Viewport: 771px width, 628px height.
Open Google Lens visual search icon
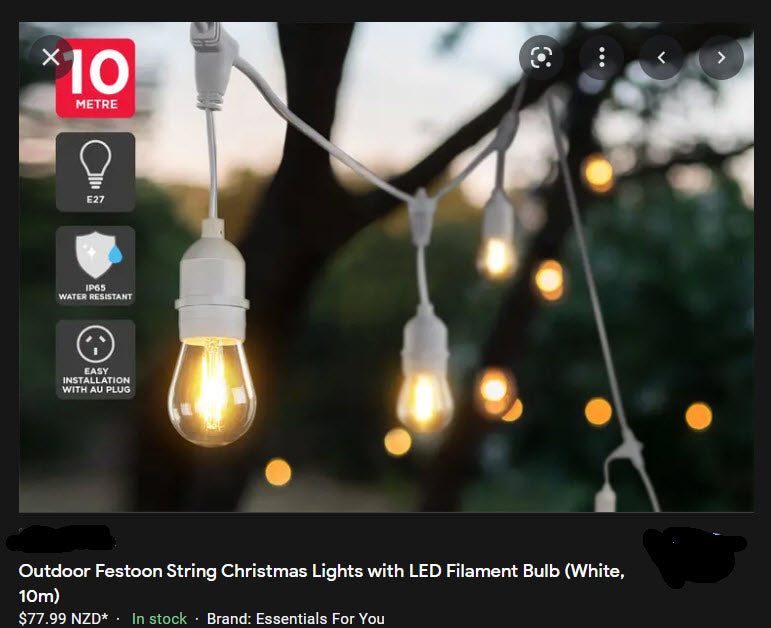pos(541,58)
